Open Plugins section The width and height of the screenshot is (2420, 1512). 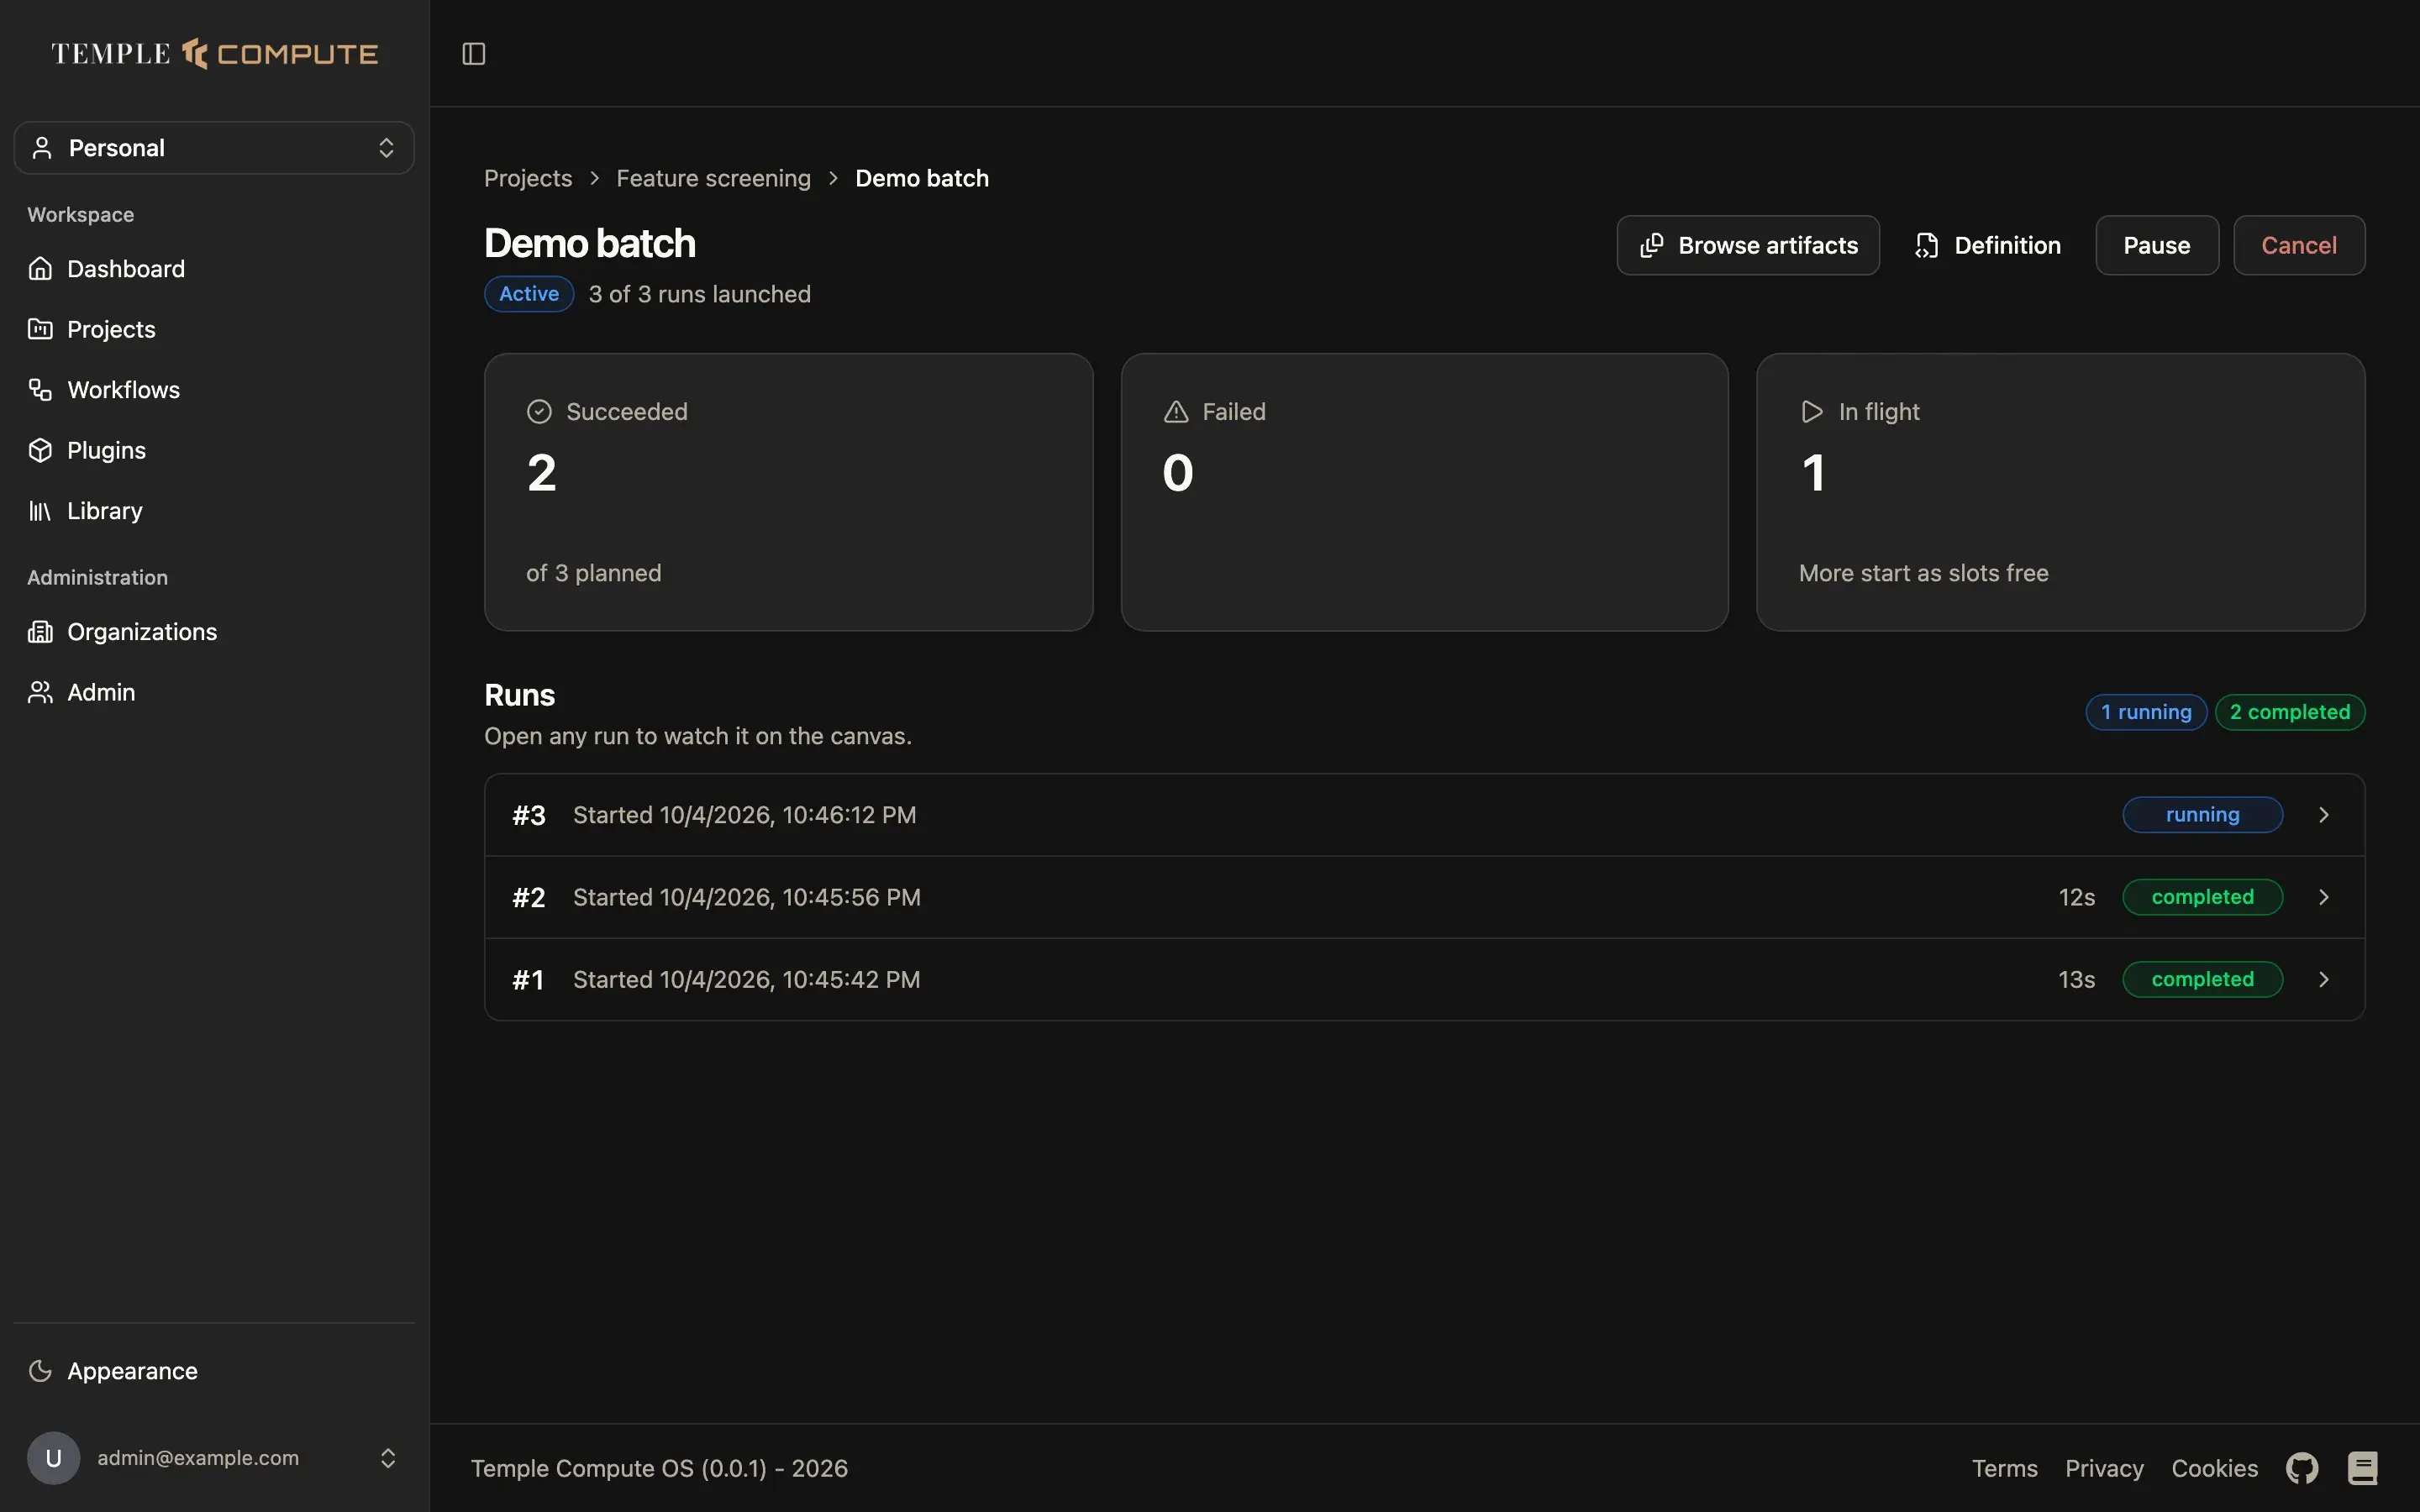tap(214, 450)
